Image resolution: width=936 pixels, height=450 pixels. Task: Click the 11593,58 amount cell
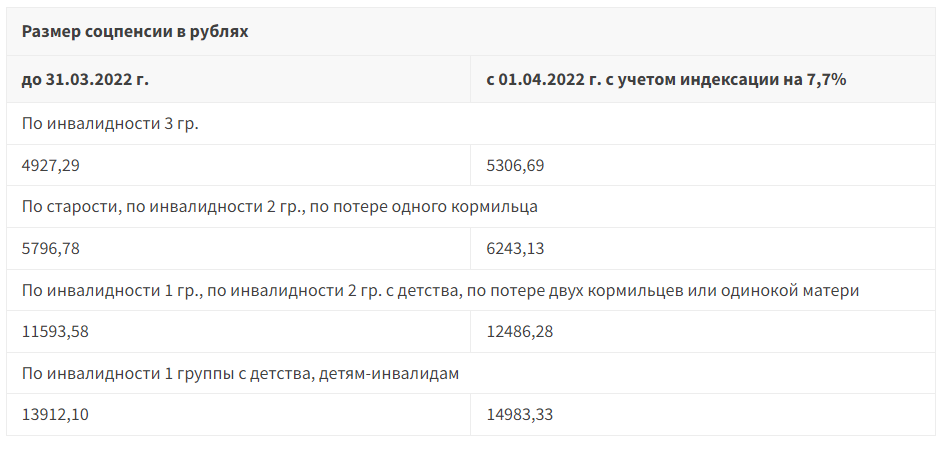[x=54, y=331]
